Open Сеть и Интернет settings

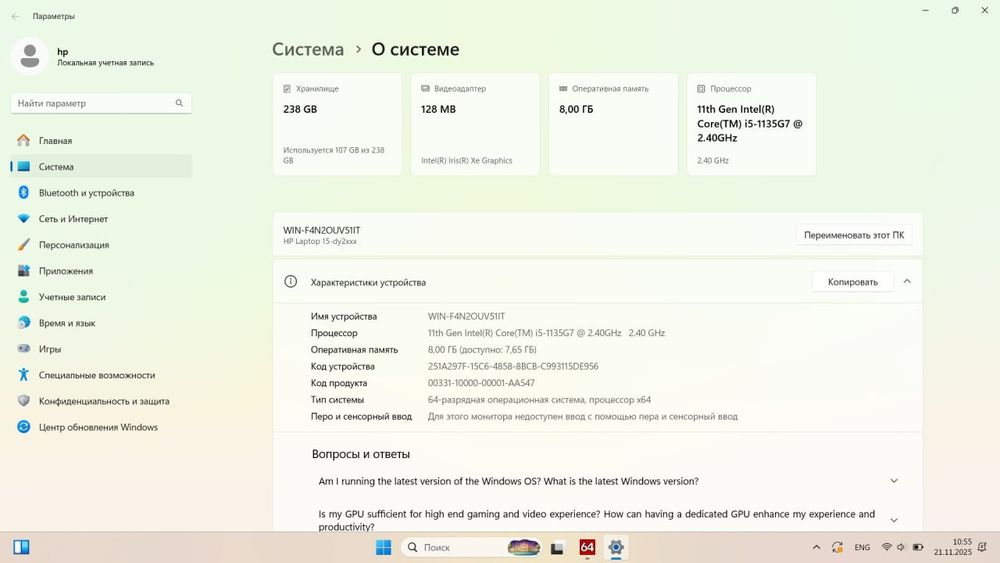(x=101, y=219)
